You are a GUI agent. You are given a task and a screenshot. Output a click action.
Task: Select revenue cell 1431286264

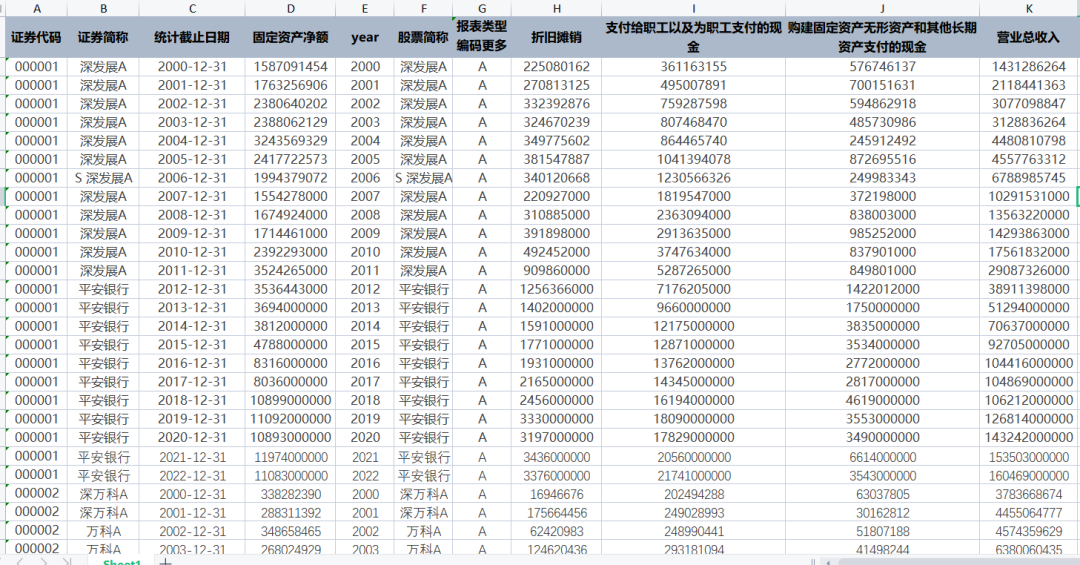coord(1029,67)
